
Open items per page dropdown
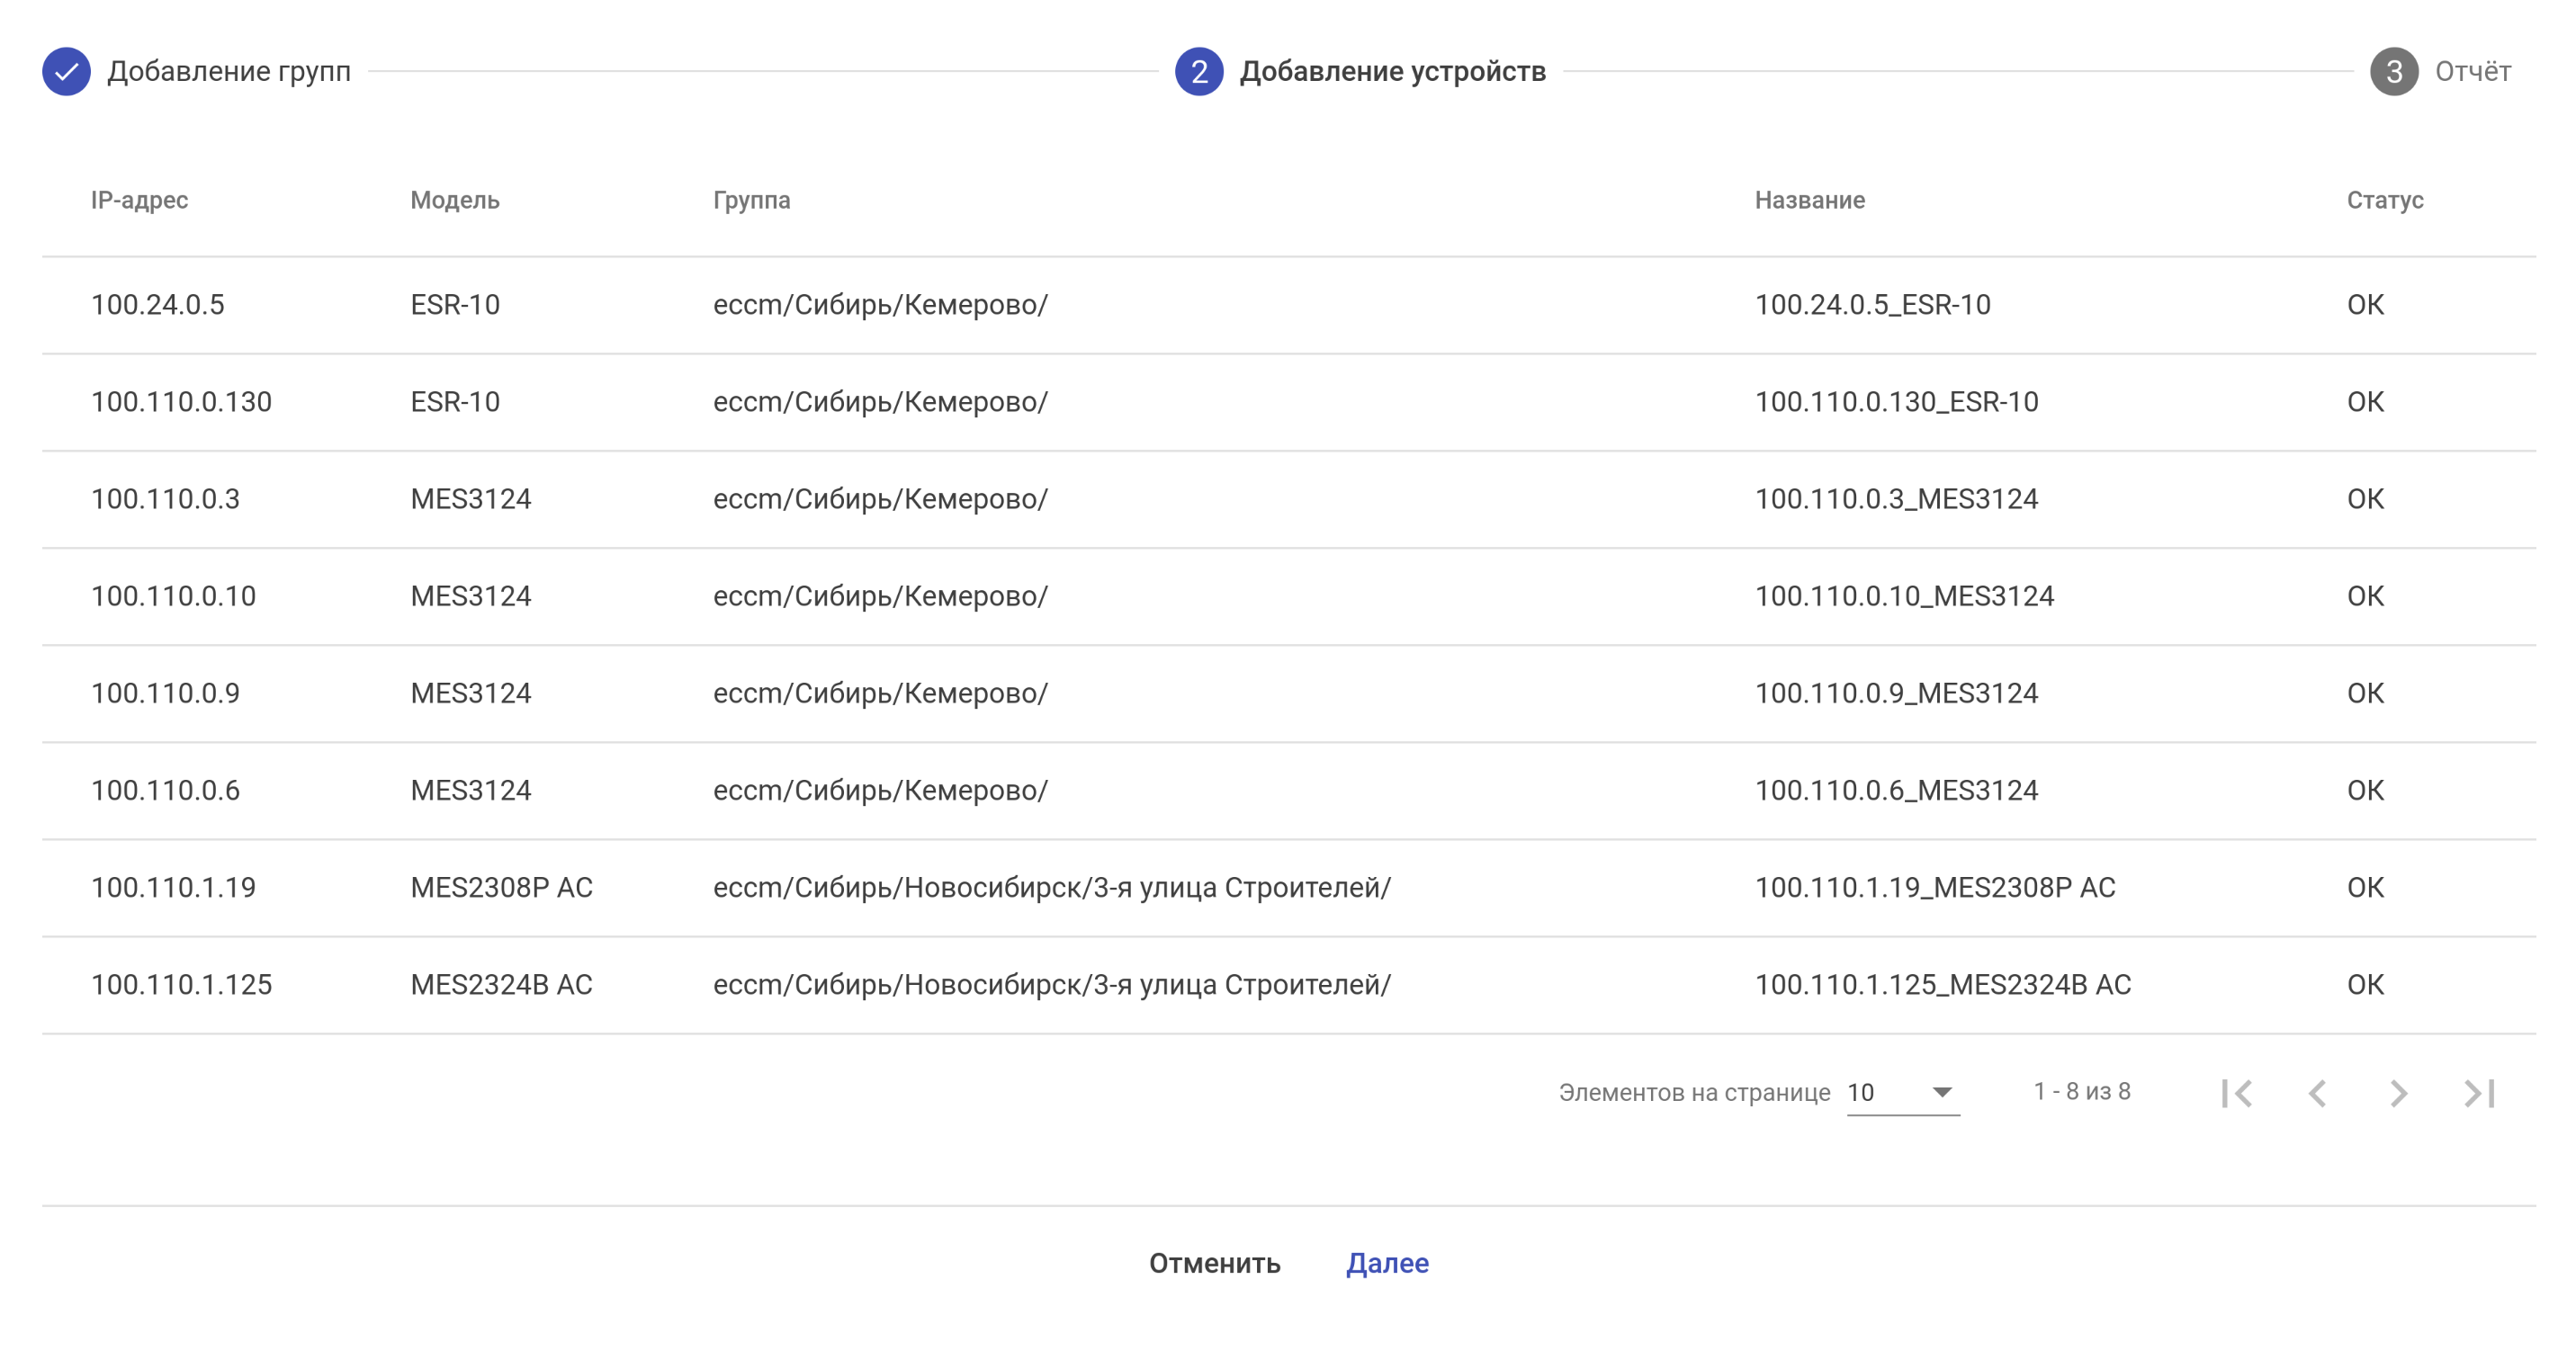[x=1901, y=1093]
